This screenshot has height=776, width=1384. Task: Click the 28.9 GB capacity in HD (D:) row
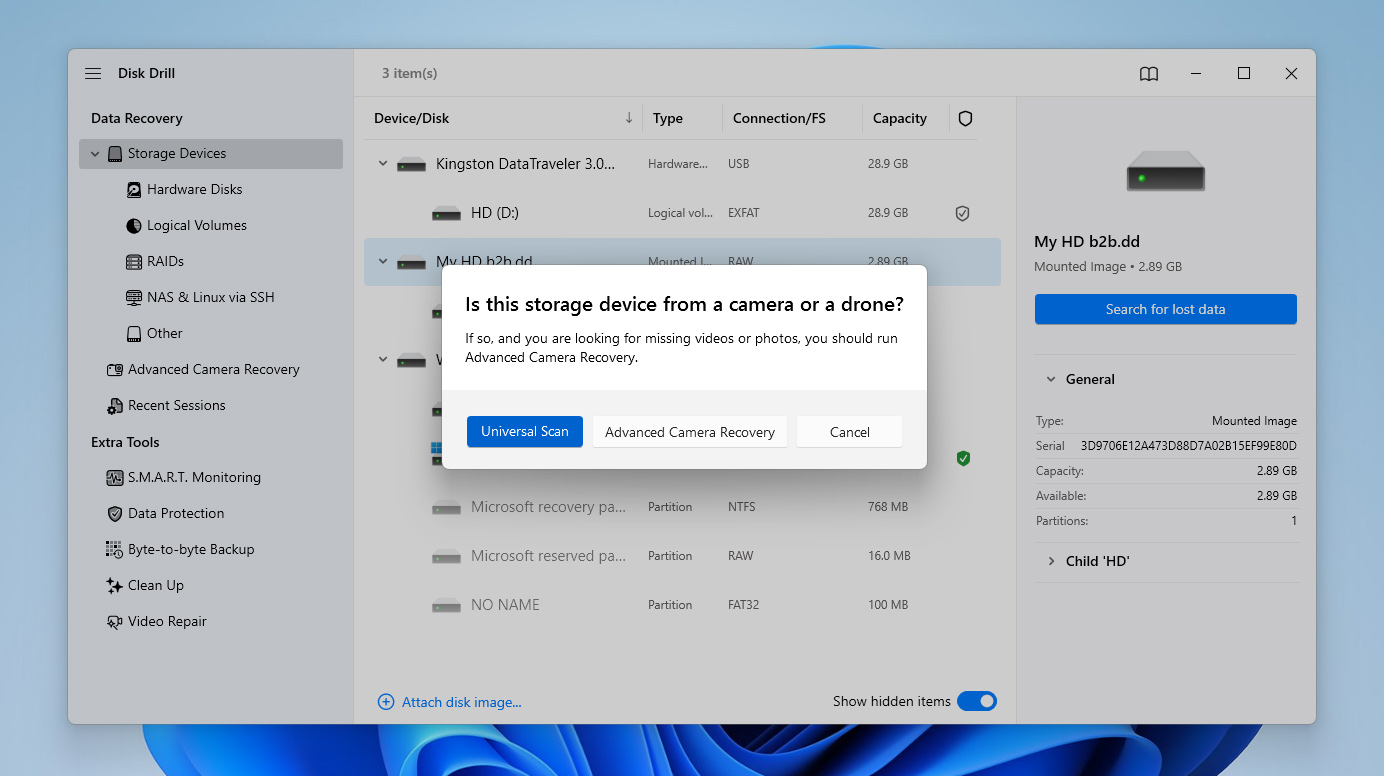click(888, 213)
